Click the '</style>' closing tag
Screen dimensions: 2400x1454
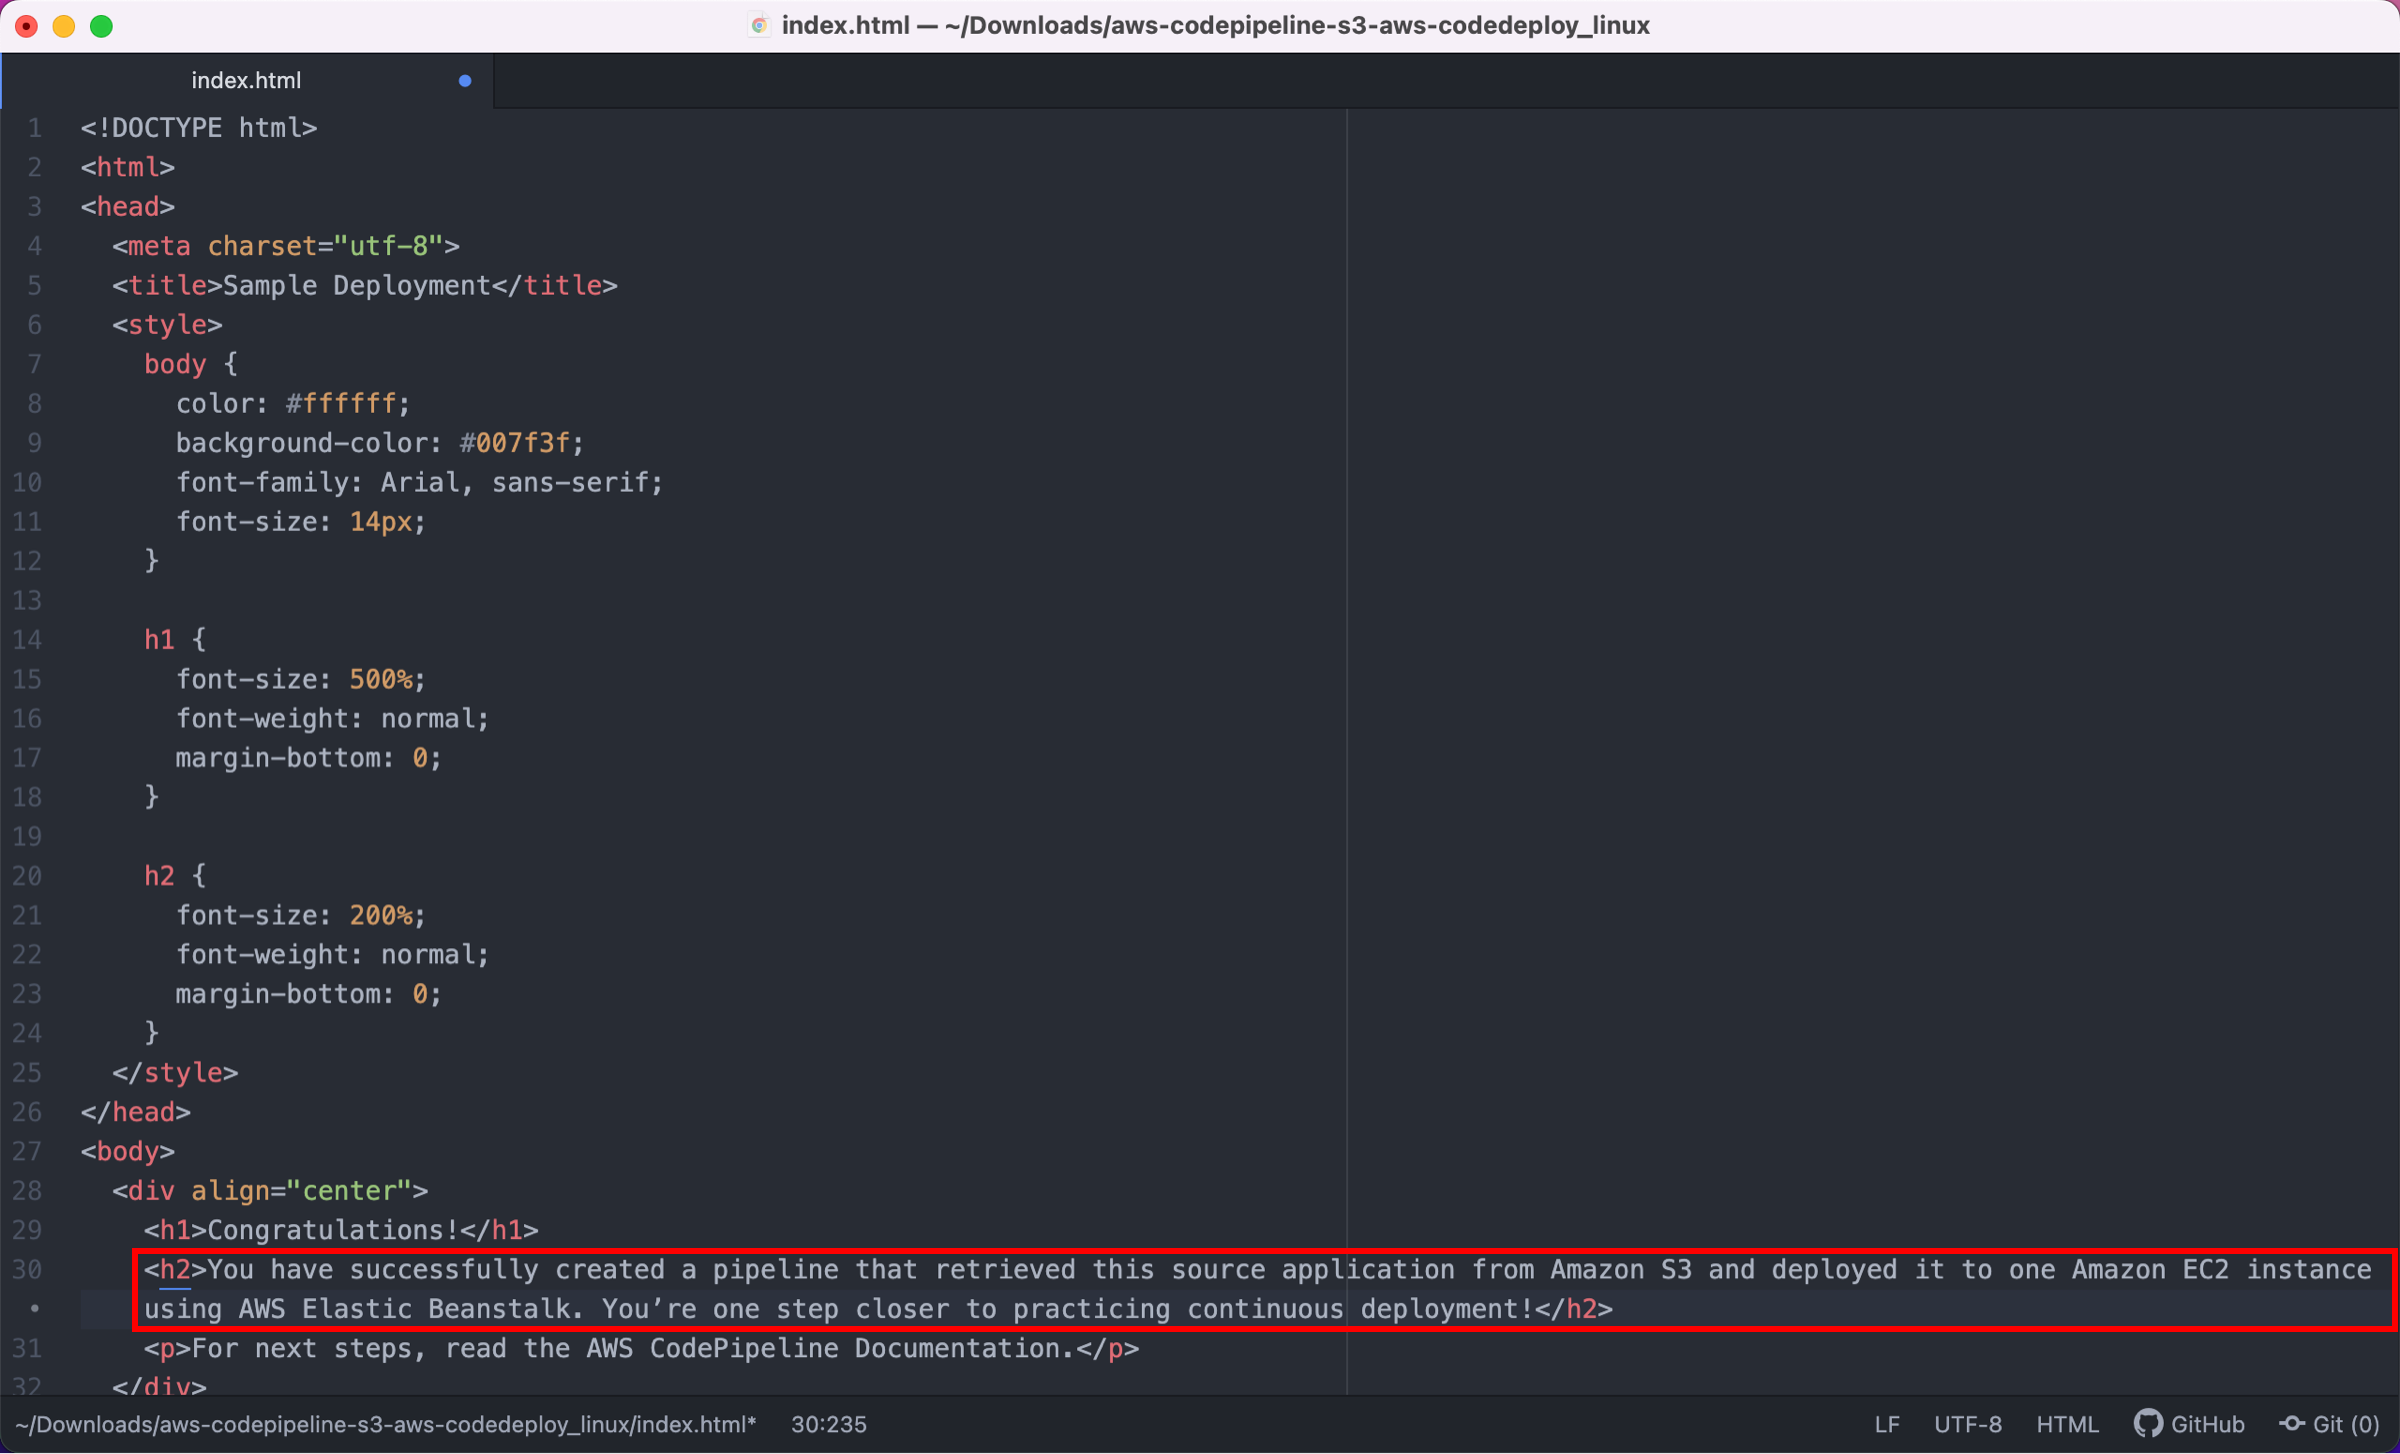click(x=175, y=1073)
